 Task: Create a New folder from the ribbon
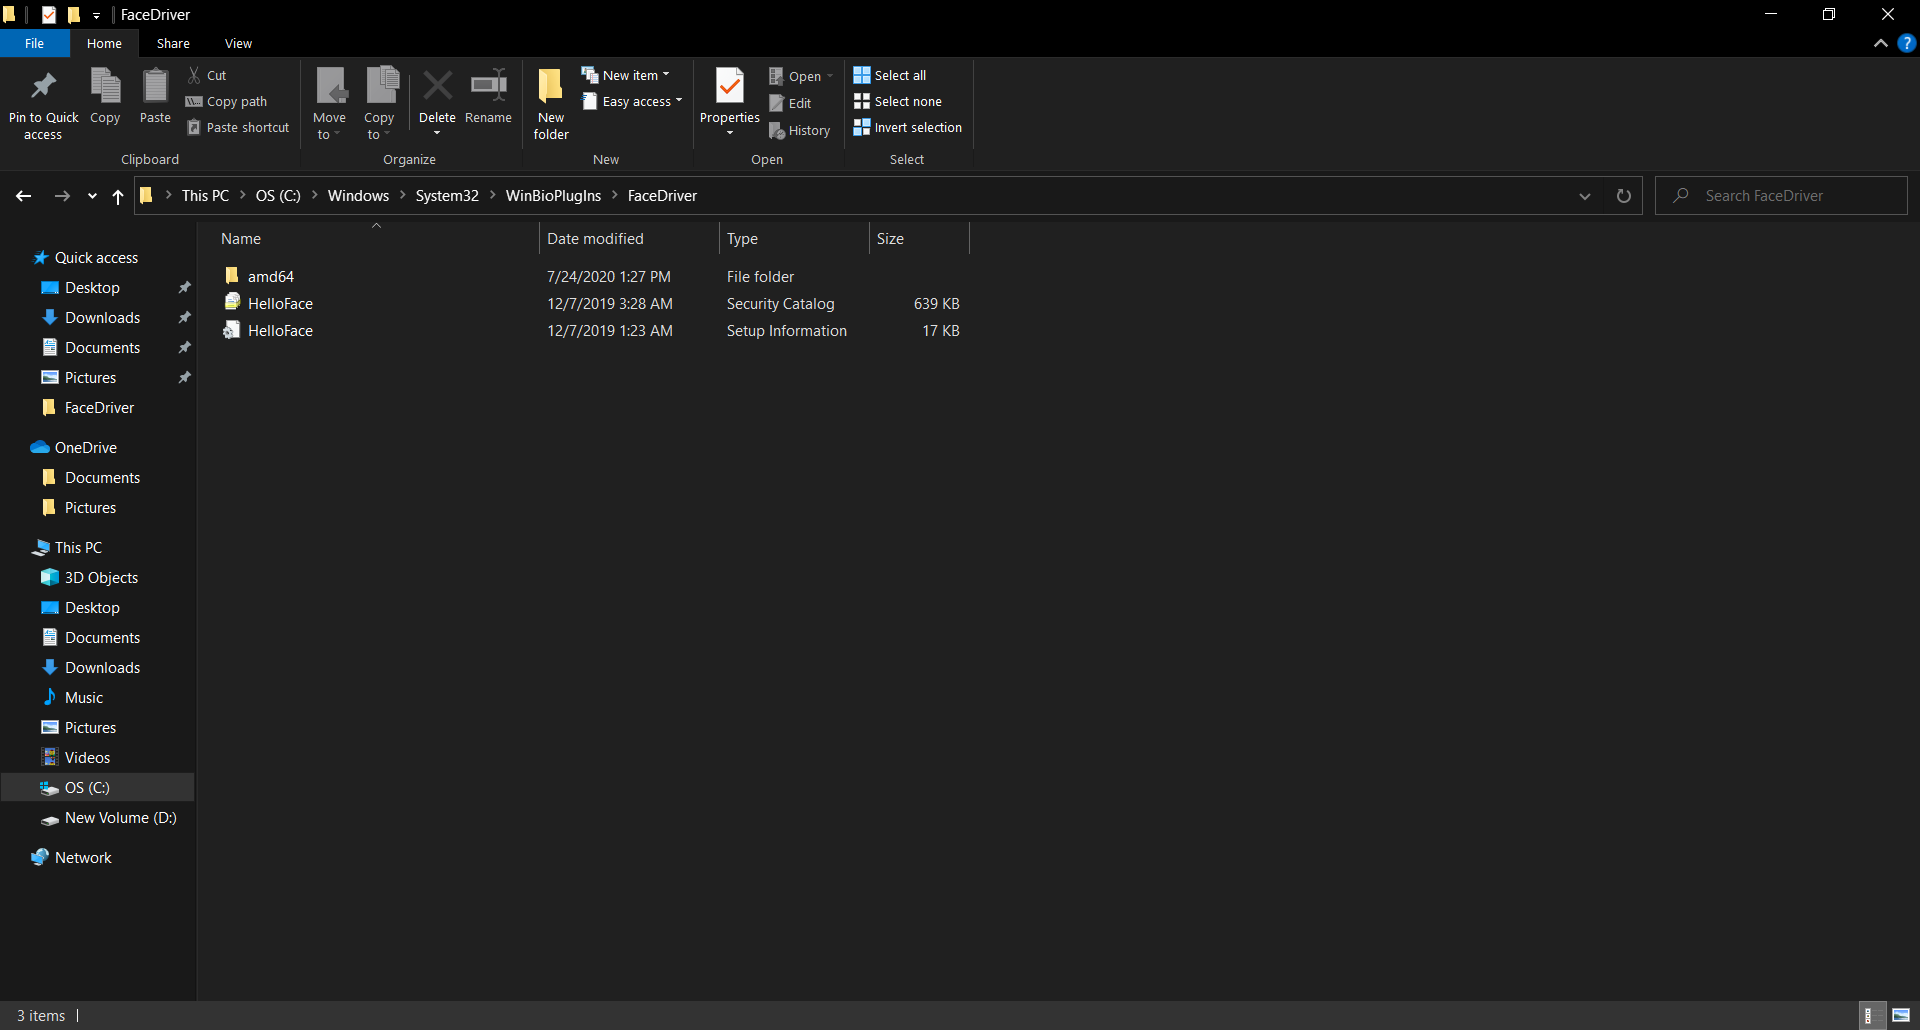coord(551,104)
